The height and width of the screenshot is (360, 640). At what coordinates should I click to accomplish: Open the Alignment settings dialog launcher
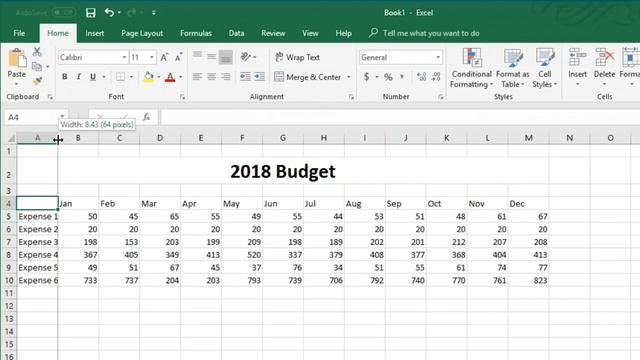[x=351, y=97]
